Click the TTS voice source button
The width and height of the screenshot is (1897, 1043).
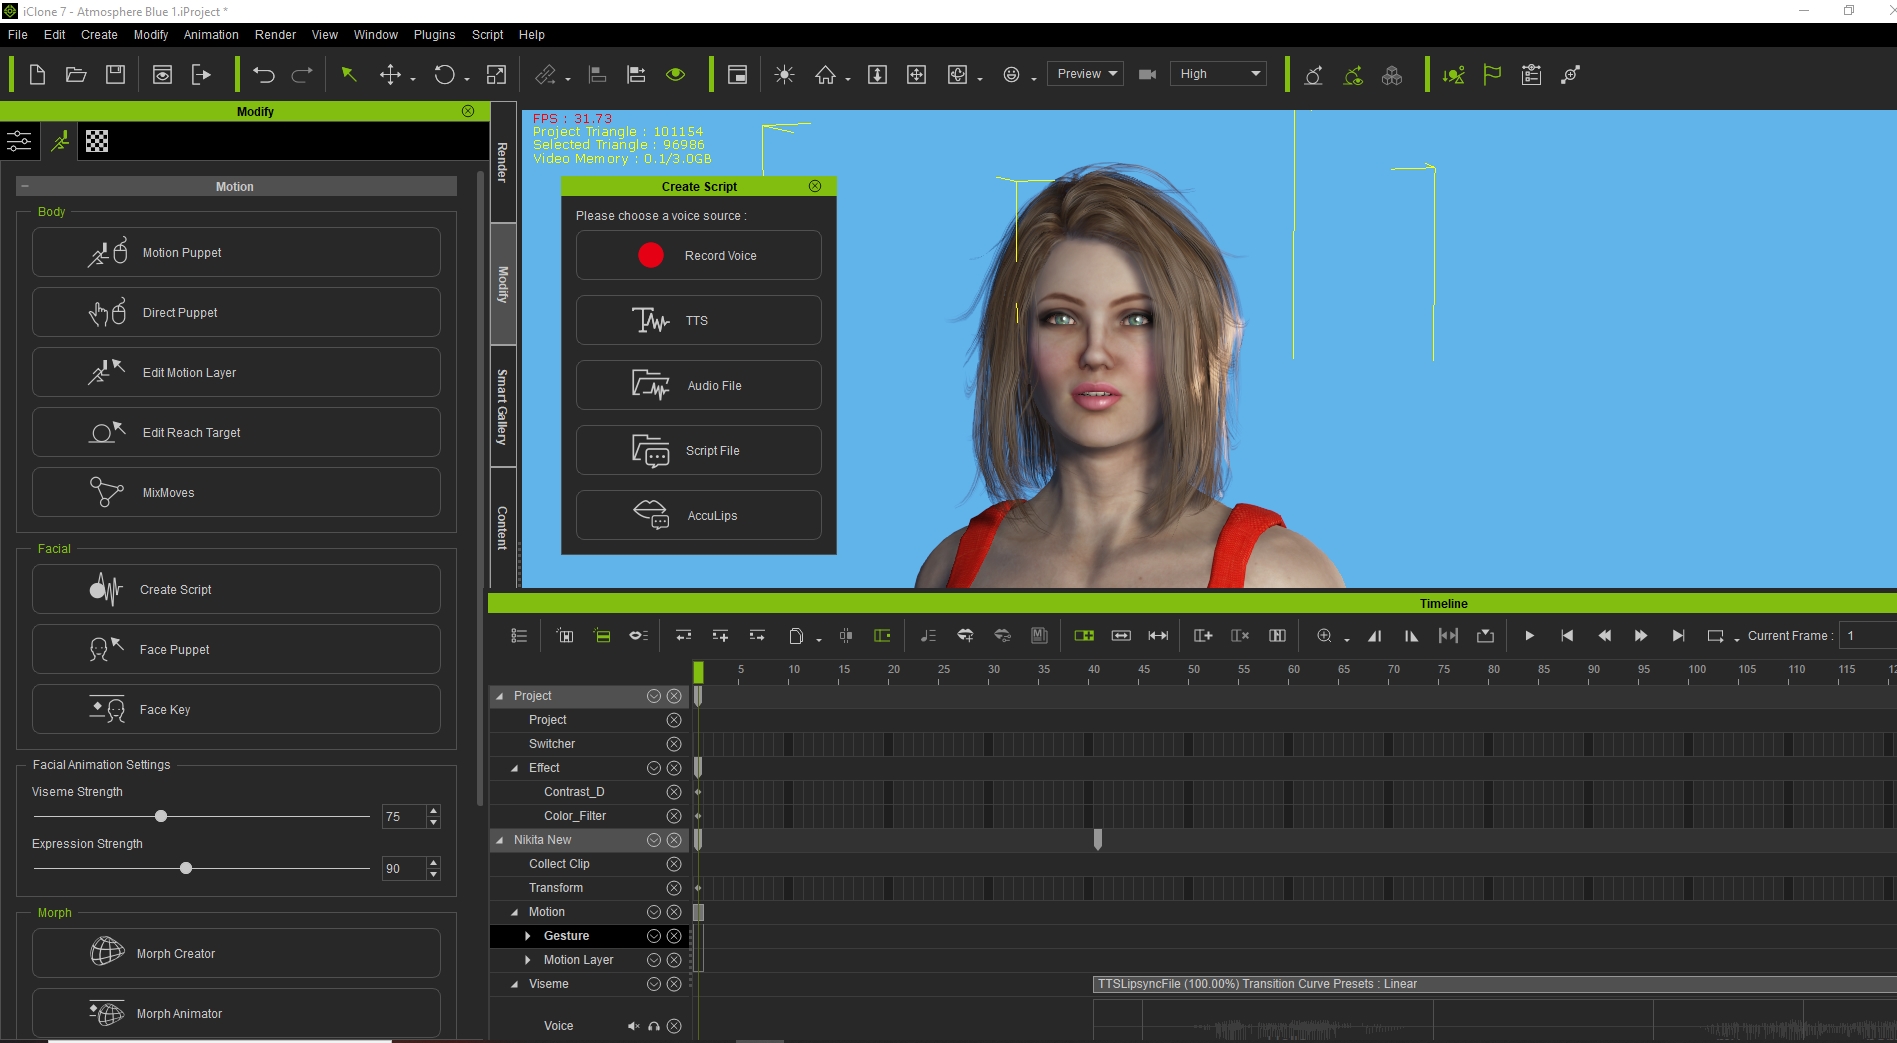(698, 320)
